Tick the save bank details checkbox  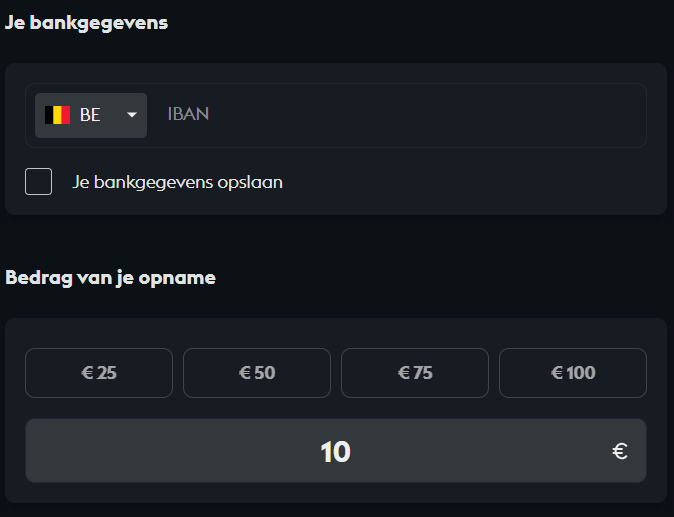(39, 182)
